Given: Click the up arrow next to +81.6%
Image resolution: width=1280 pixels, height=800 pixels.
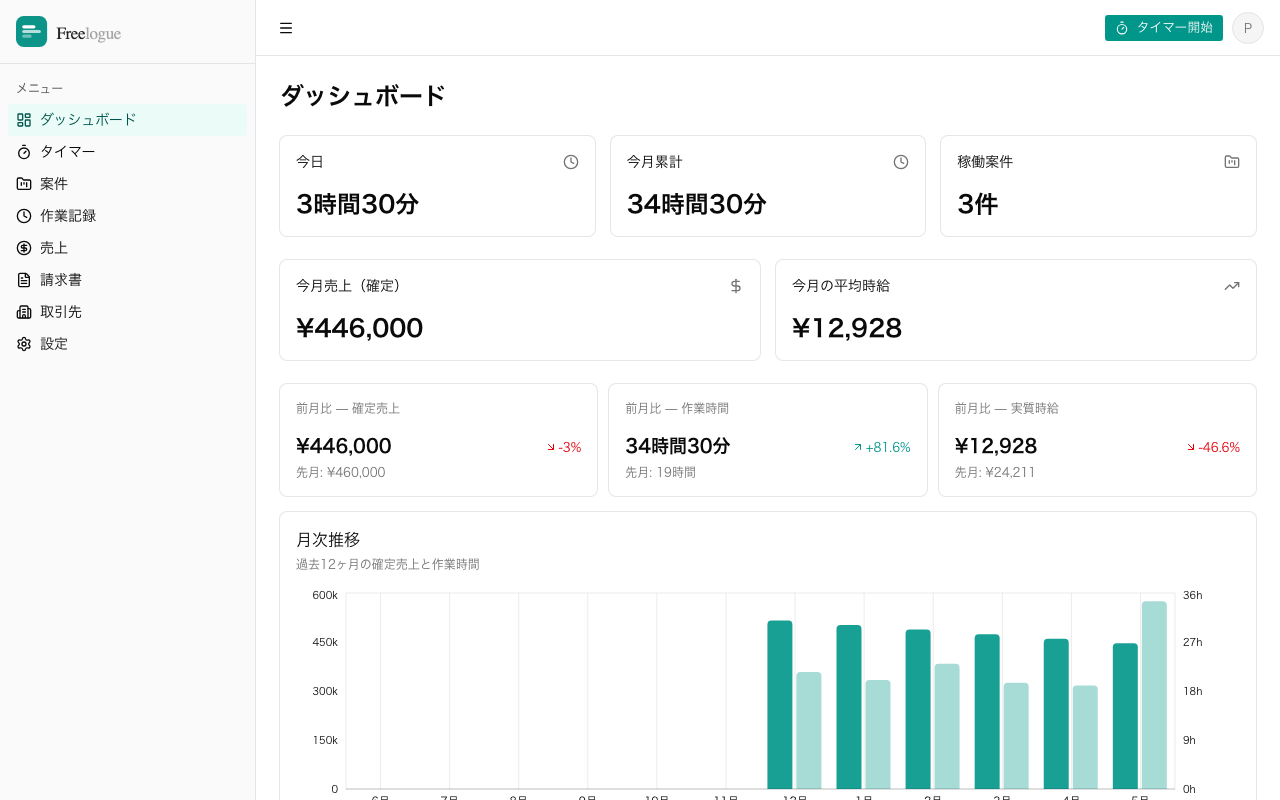Looking at the screenshot, I should [857, 447].
